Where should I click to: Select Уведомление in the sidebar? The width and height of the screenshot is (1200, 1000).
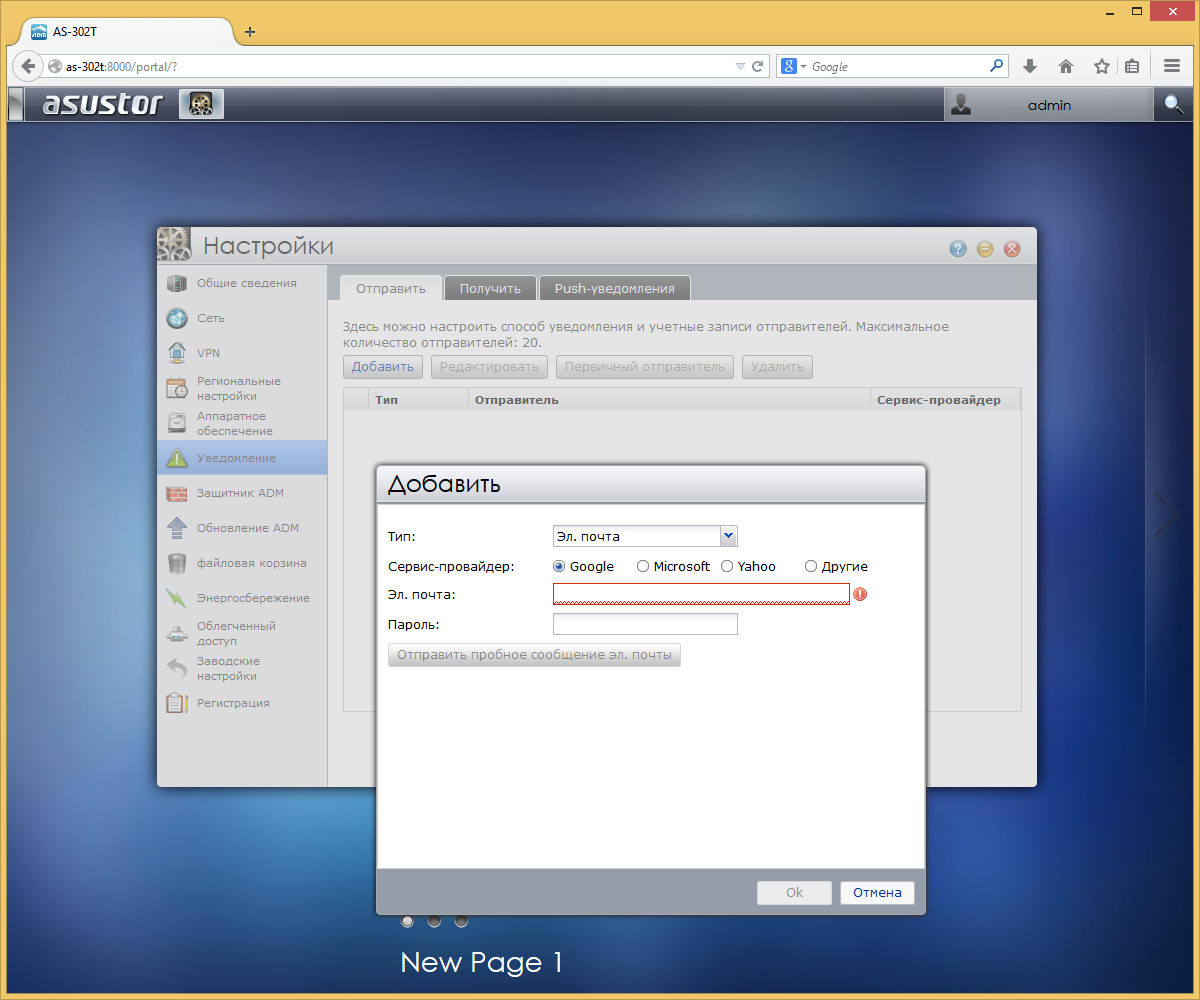[242, 458]
